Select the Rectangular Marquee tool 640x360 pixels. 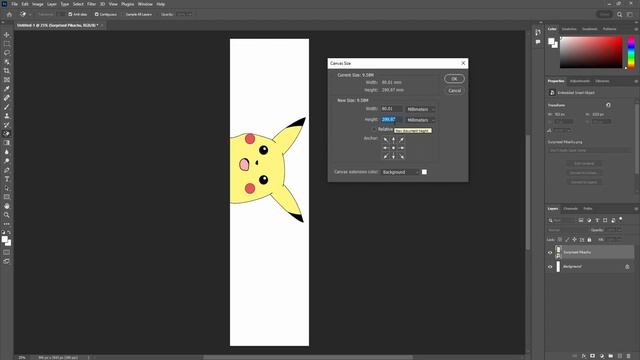pos(7,44)
